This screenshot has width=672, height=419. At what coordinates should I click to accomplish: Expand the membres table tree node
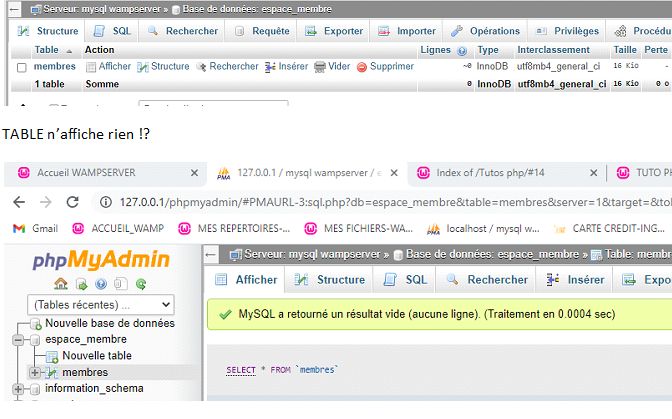tap(35, 372)
